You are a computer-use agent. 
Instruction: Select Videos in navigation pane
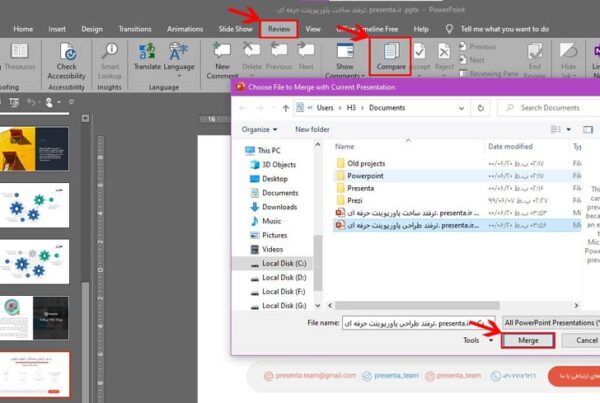pos(272,250)
